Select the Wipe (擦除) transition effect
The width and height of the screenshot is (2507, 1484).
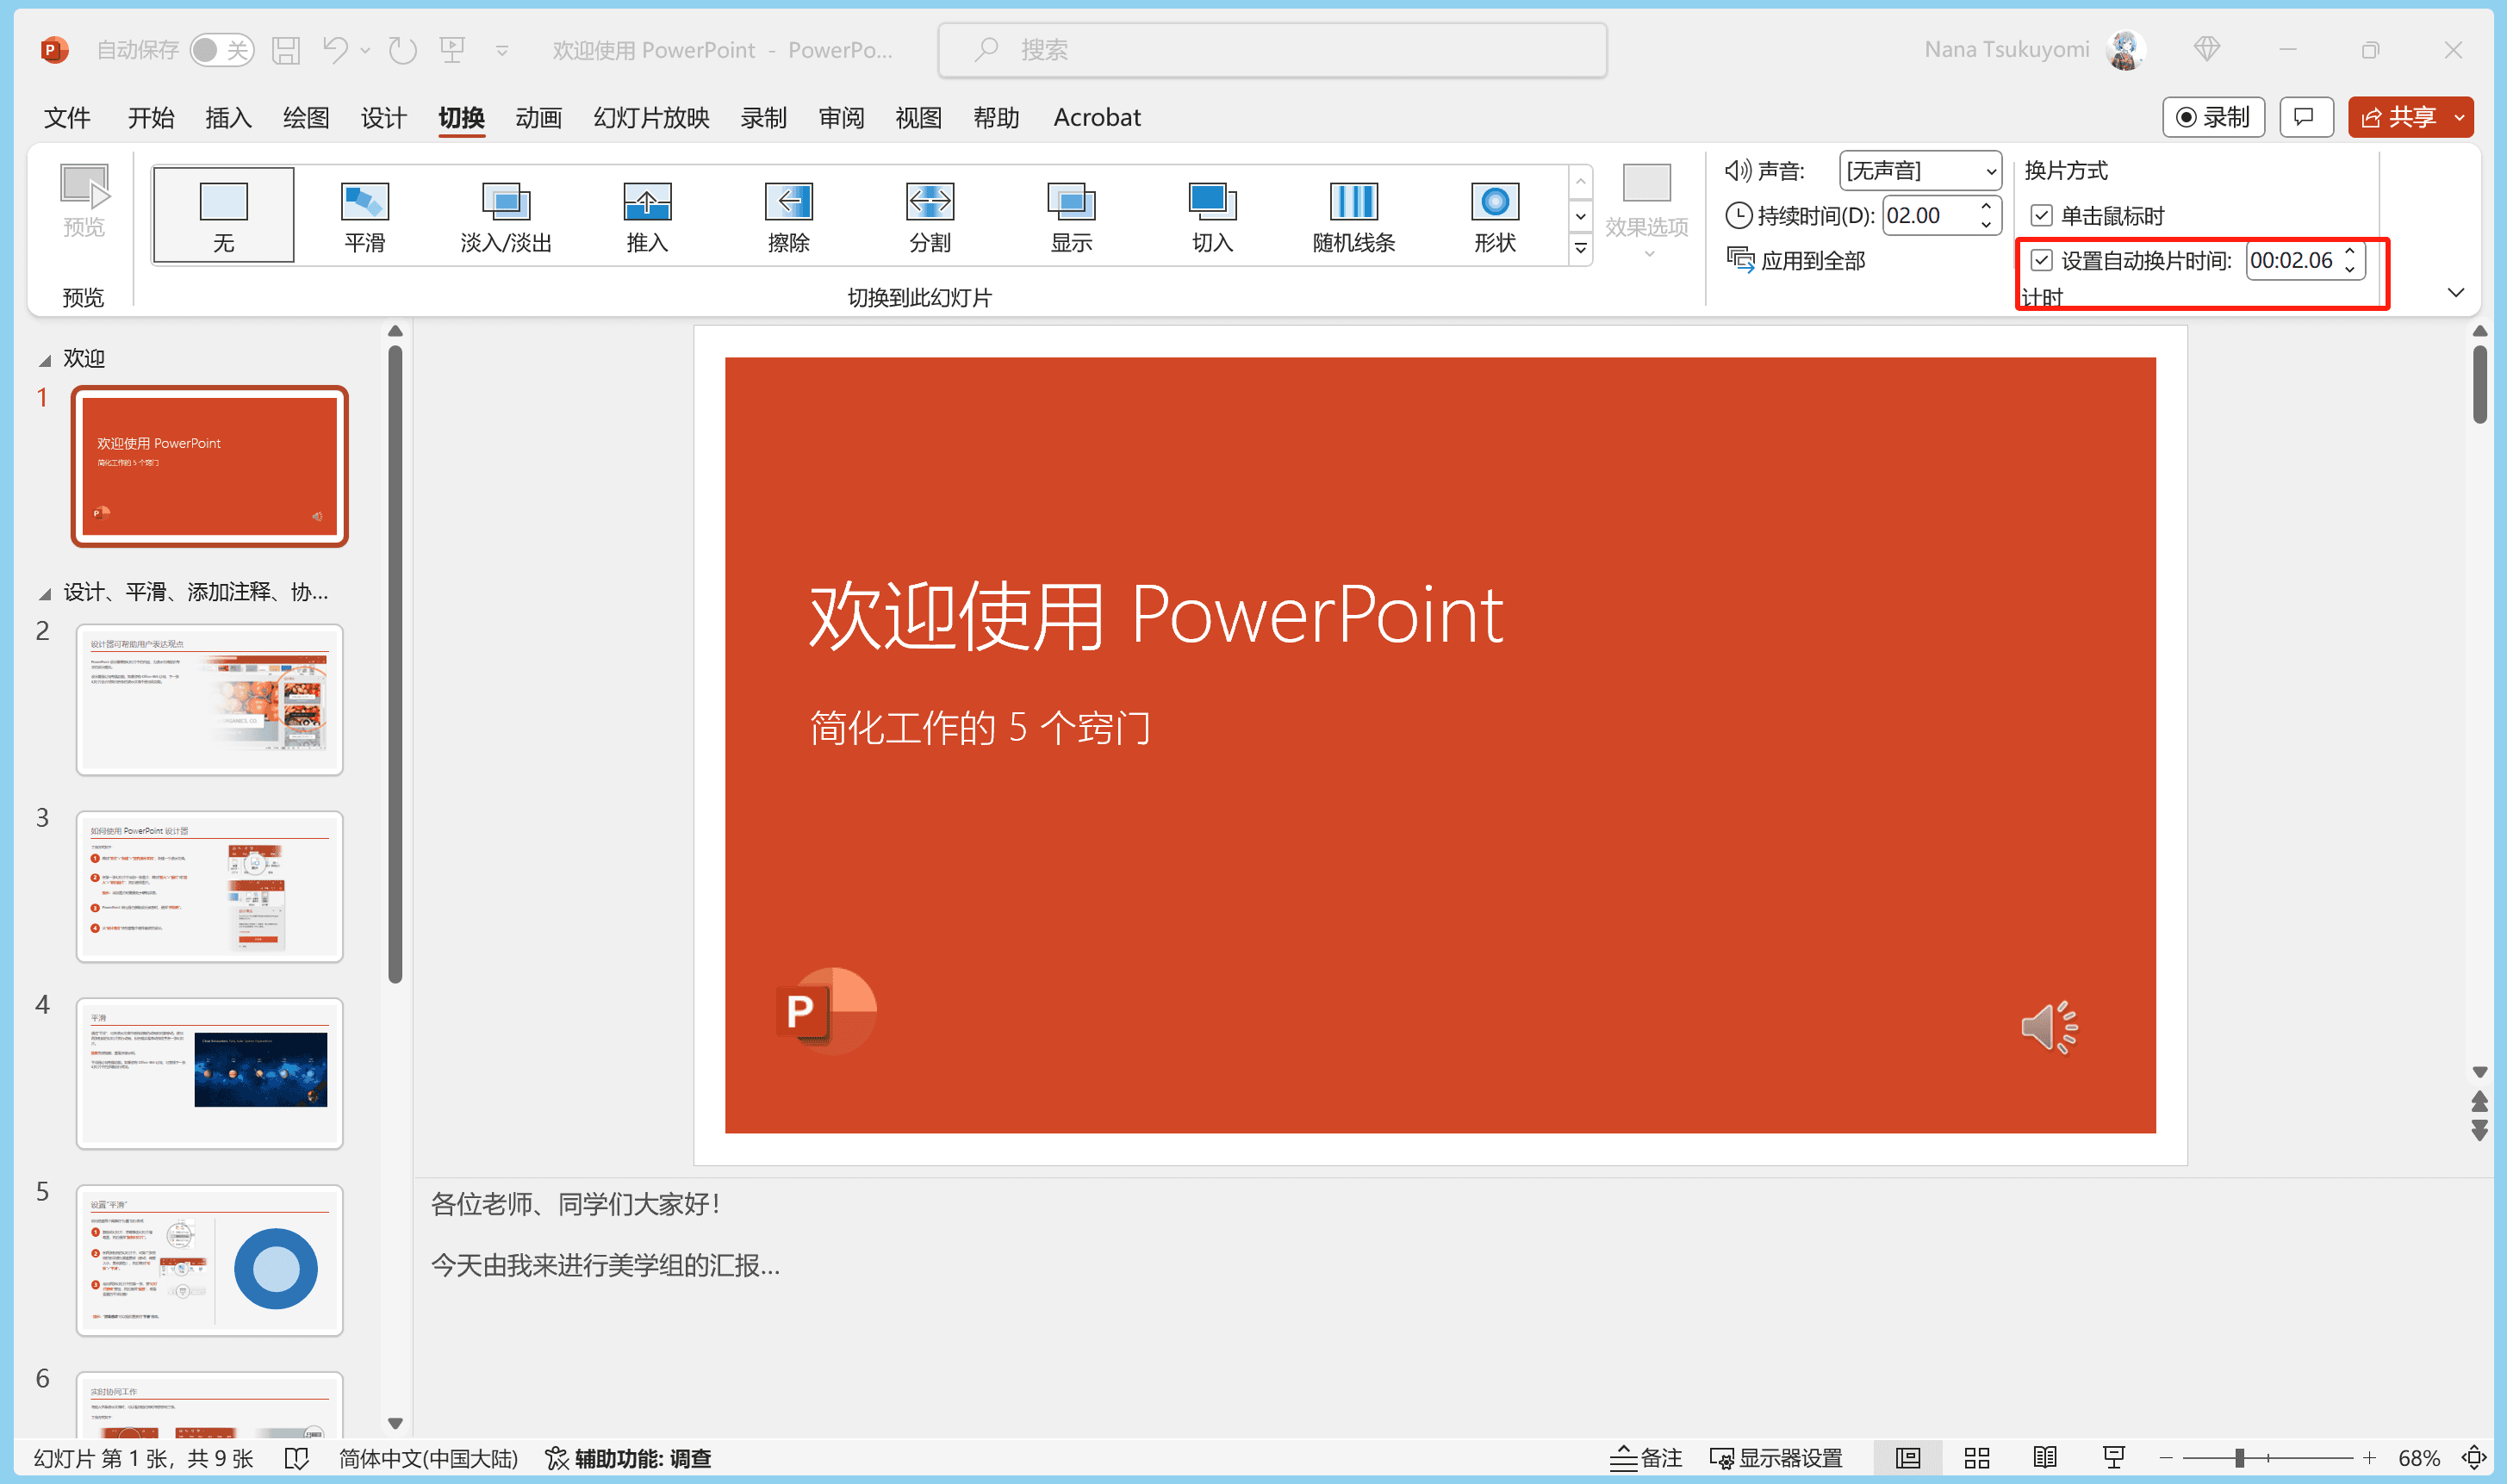click(788, 214)
